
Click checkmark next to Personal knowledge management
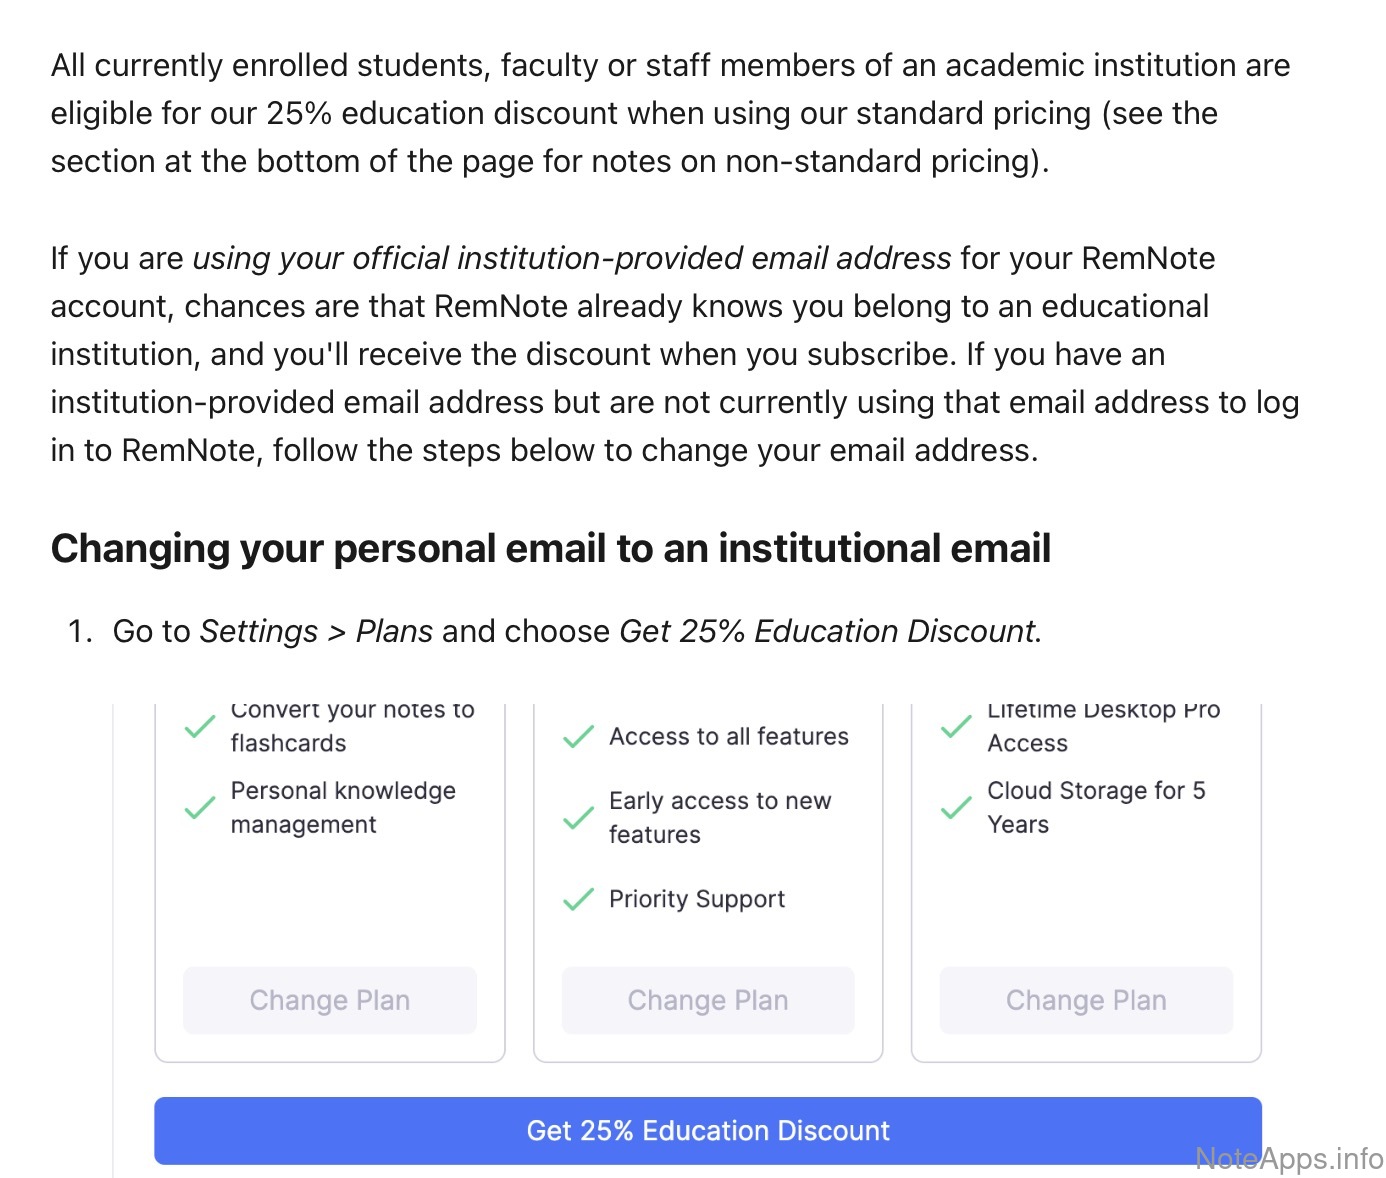click(200, 807)
